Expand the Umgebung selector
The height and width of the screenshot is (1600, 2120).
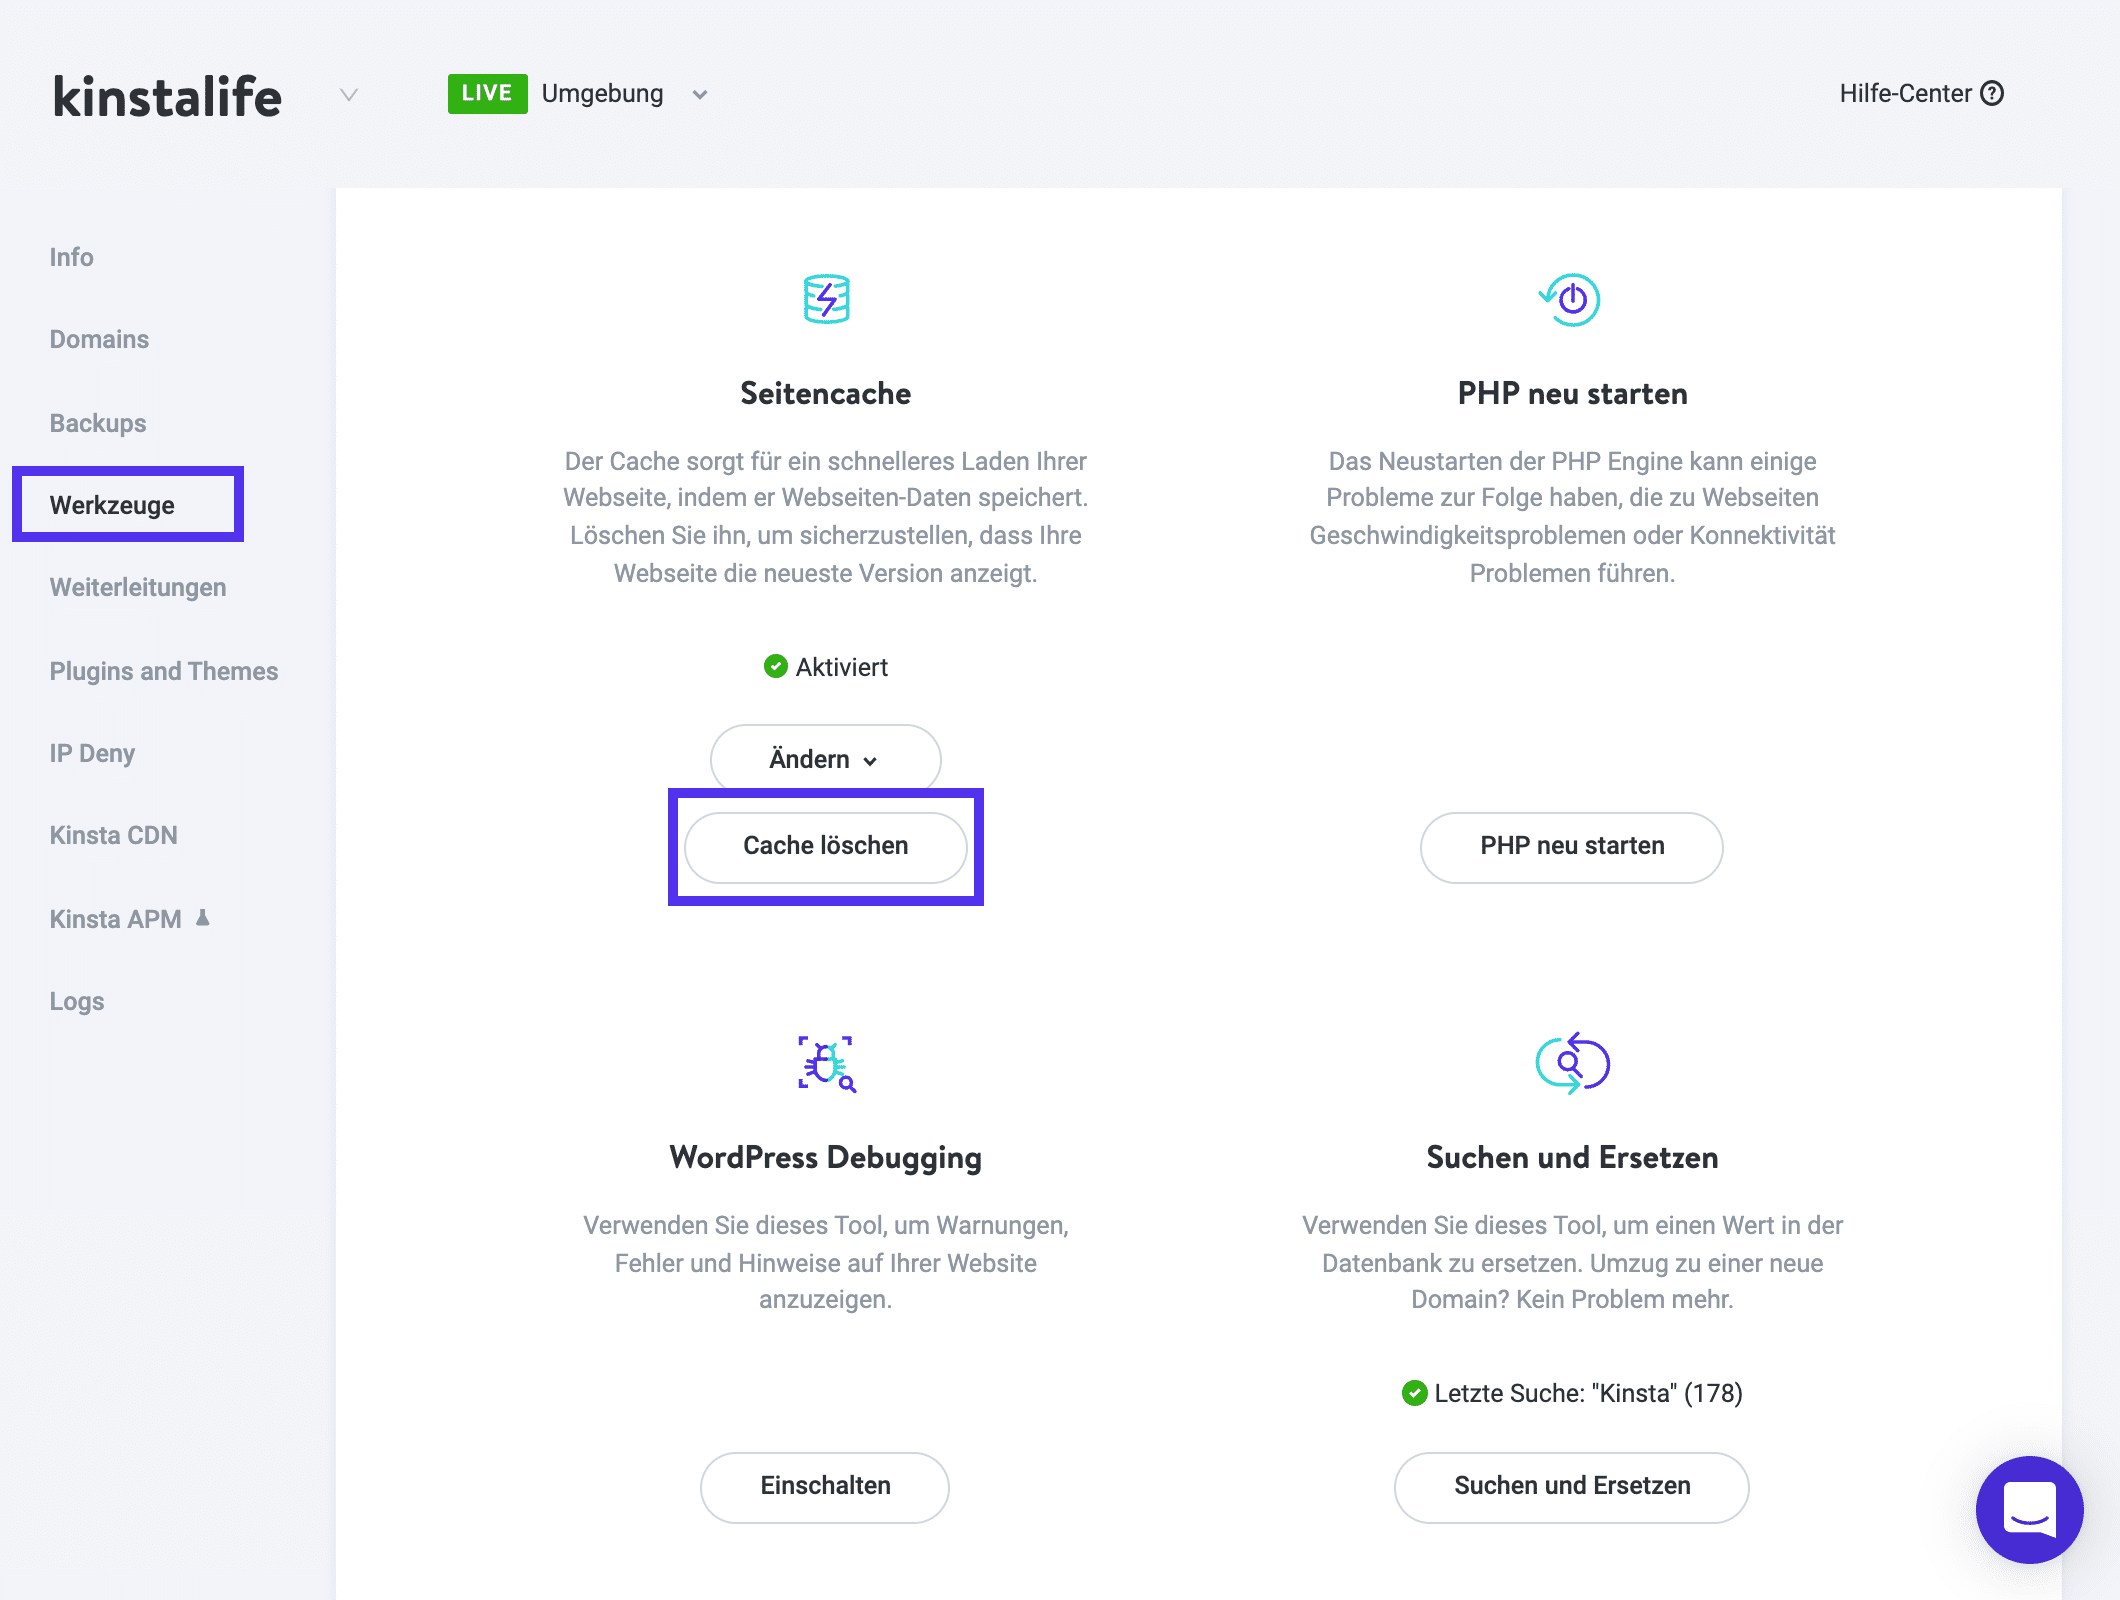coord(700,95)
